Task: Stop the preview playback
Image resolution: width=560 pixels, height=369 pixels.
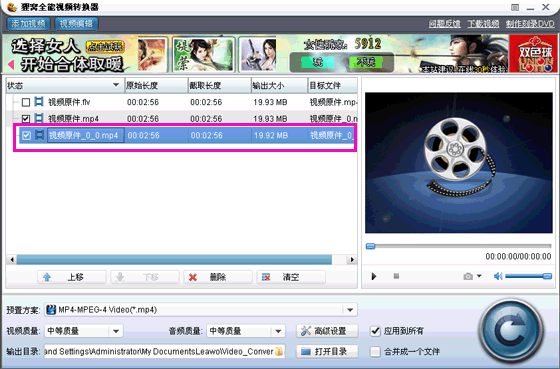Action: [x=396, y=276]
